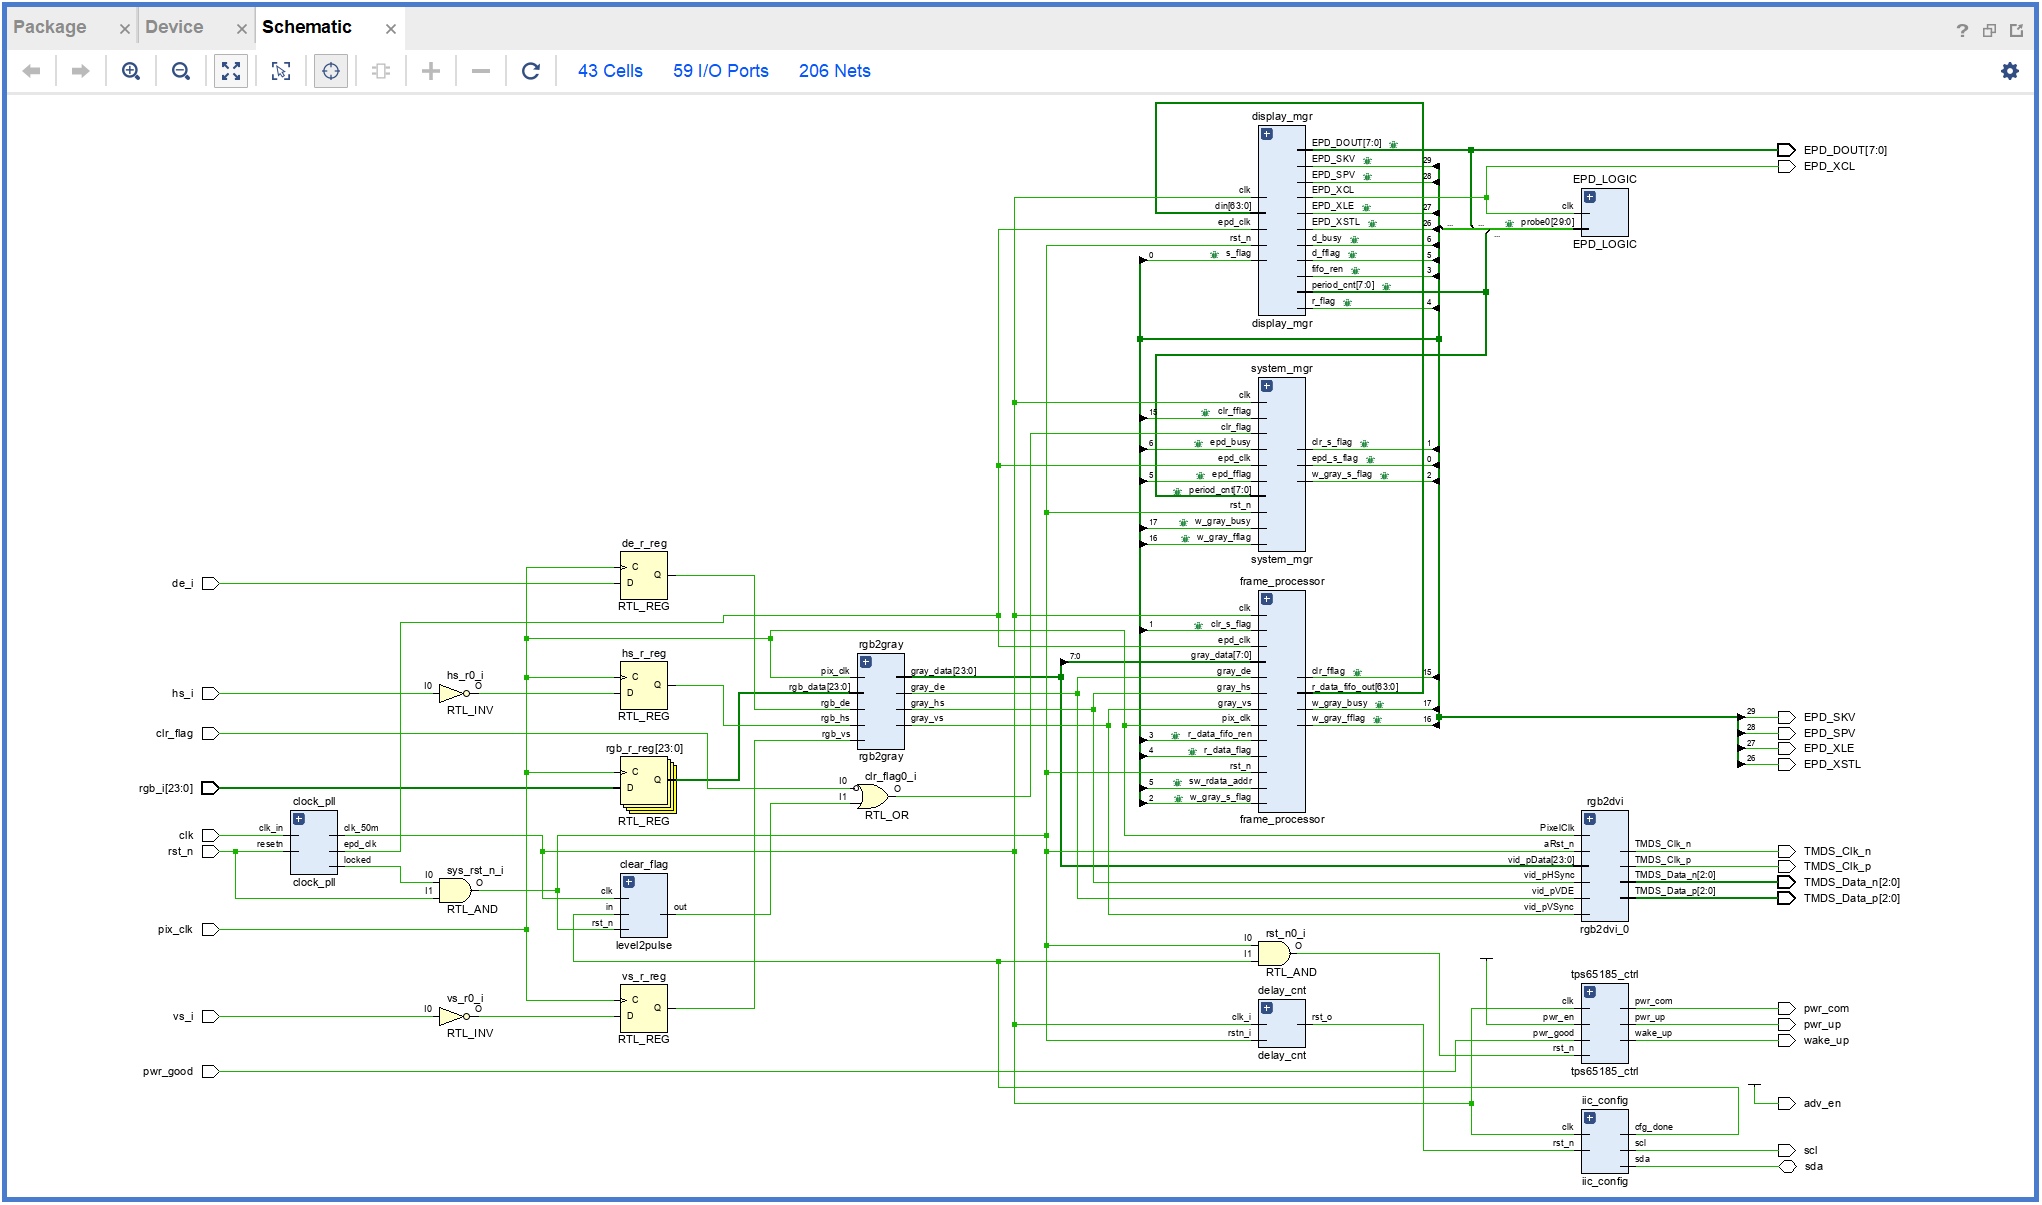The height and width of the screenshot is (1205, 2042).
Task: Click the Select Area tool icon
Action: point(281,71)
